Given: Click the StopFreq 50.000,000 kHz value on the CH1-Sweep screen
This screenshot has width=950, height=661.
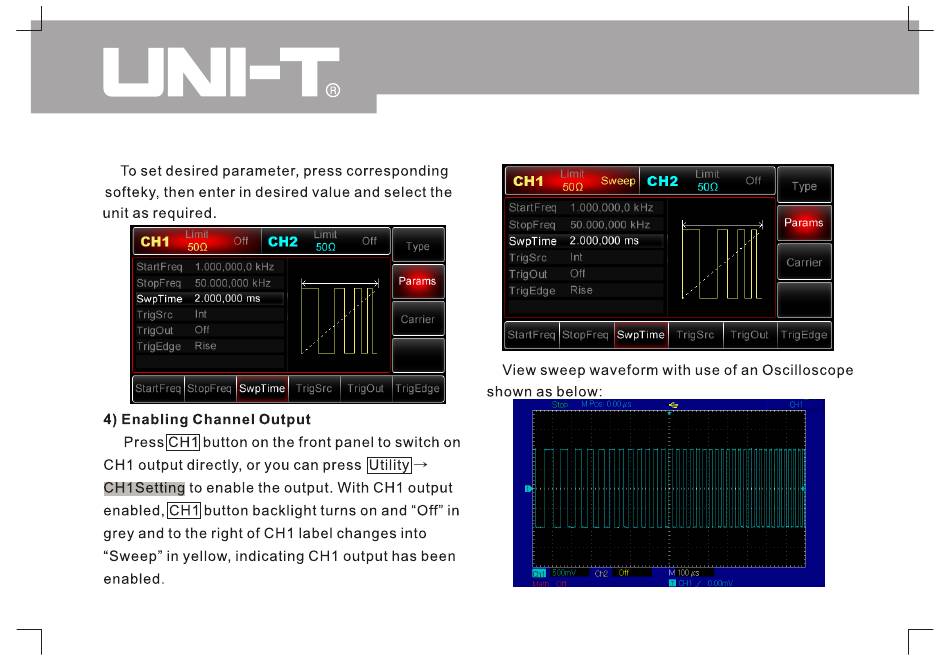Looking at the screenshot, I should point(610,224).
